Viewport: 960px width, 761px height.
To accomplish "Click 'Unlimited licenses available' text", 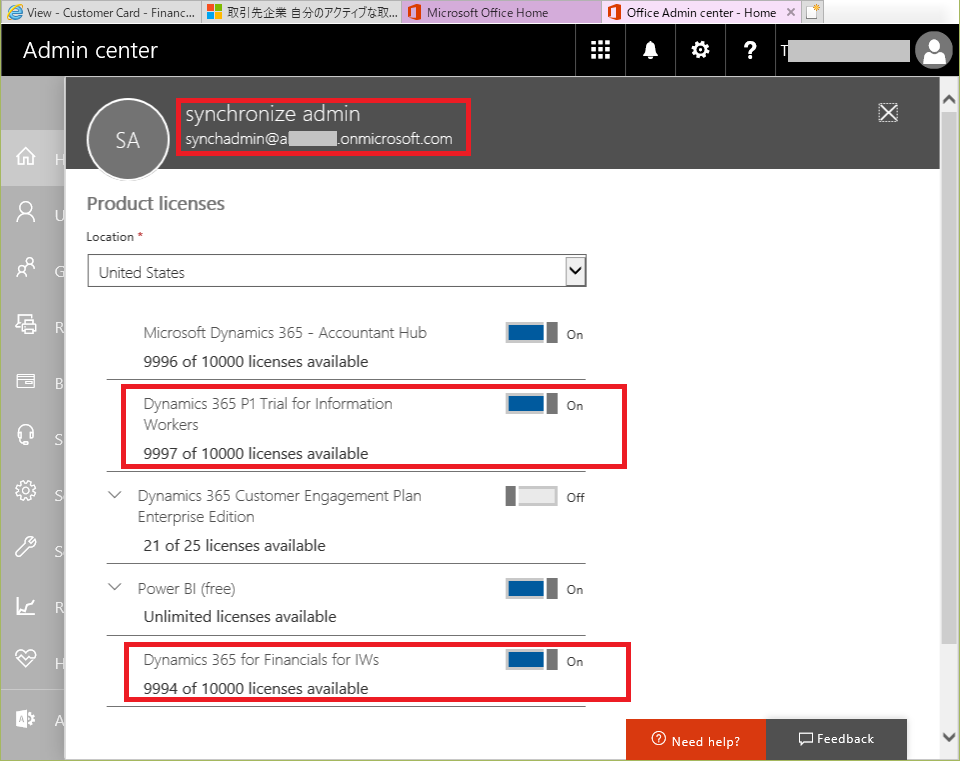I will pos(240,617).
